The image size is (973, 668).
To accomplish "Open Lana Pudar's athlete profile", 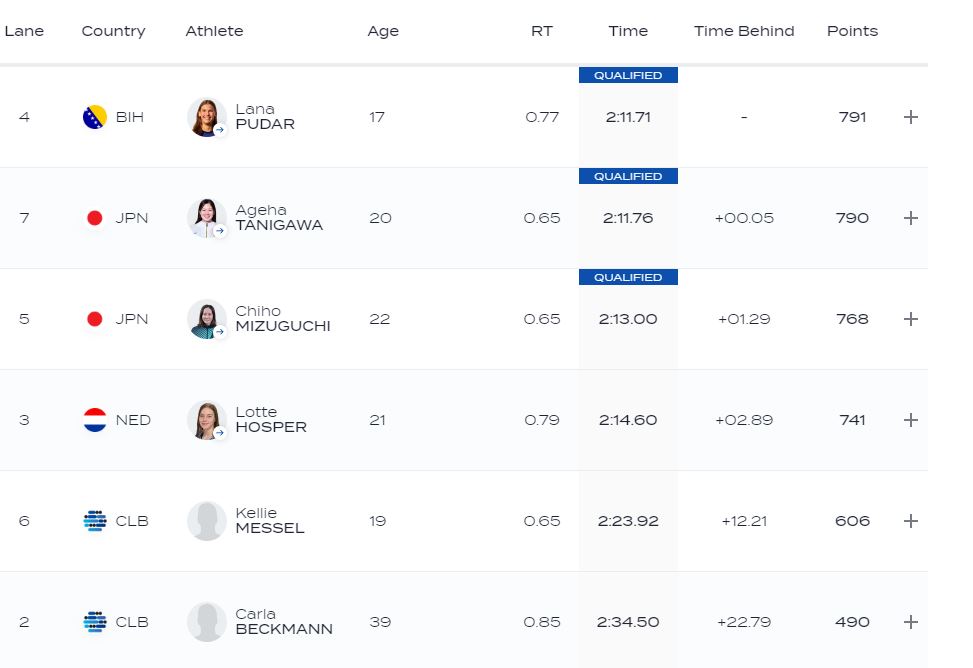I will [264, 117].
